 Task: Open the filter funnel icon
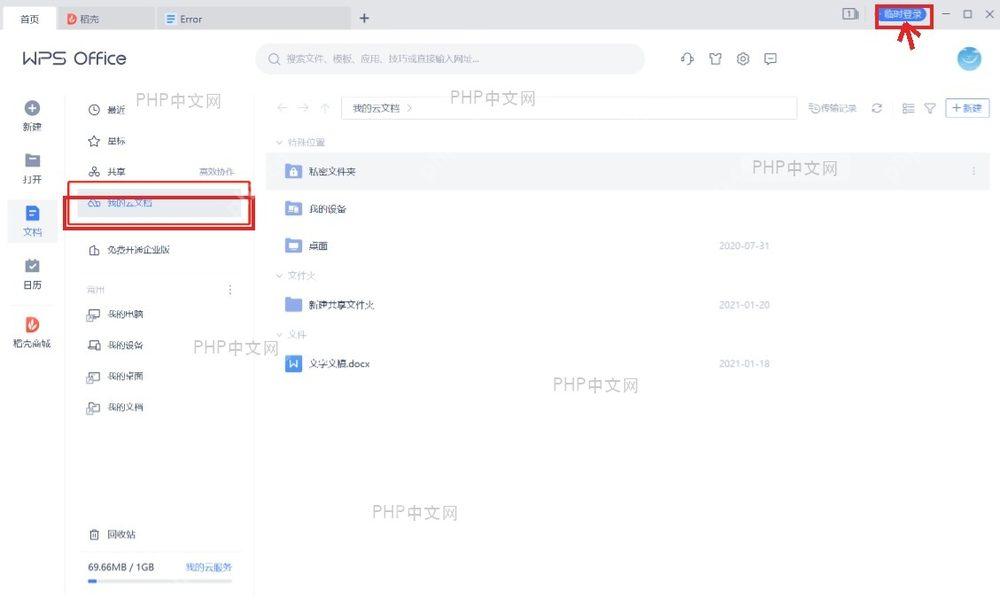click(930, 108)
